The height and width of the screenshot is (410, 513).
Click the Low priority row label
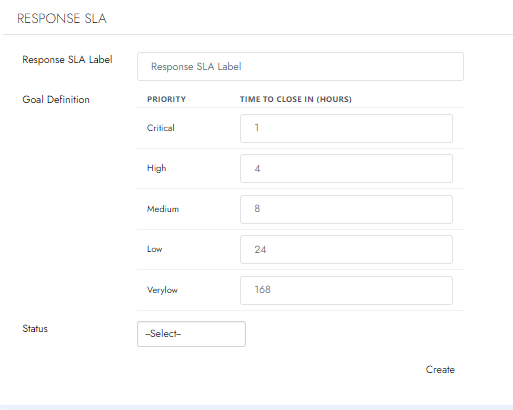coord(154,249)
